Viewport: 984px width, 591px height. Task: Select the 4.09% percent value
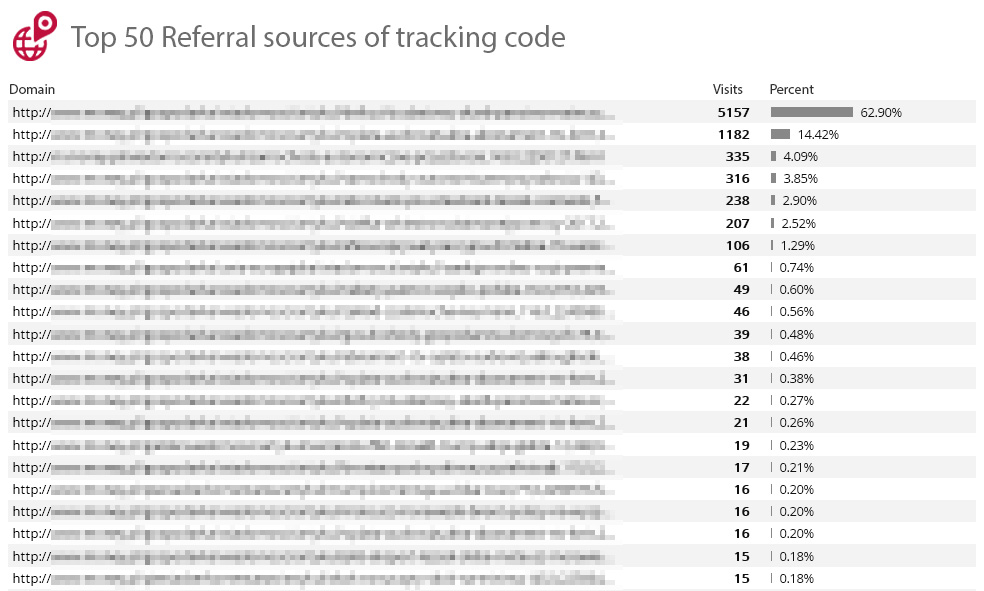(800, 156)
